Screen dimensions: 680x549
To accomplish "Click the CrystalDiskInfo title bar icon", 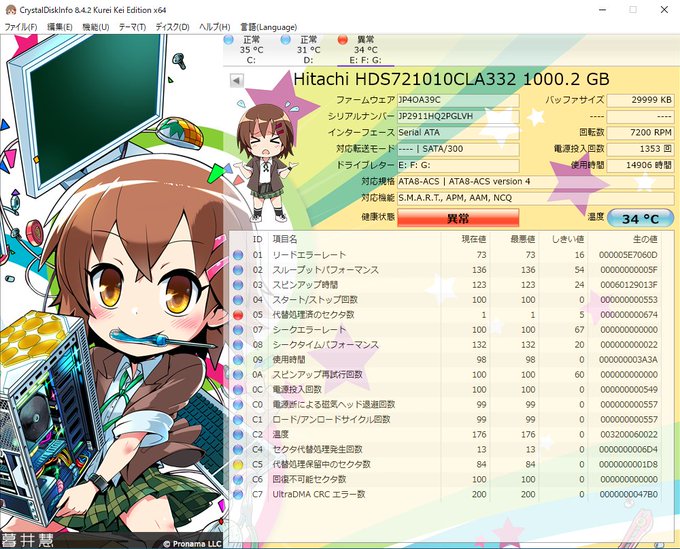I will pyautogui.click(x=10, y=10).
